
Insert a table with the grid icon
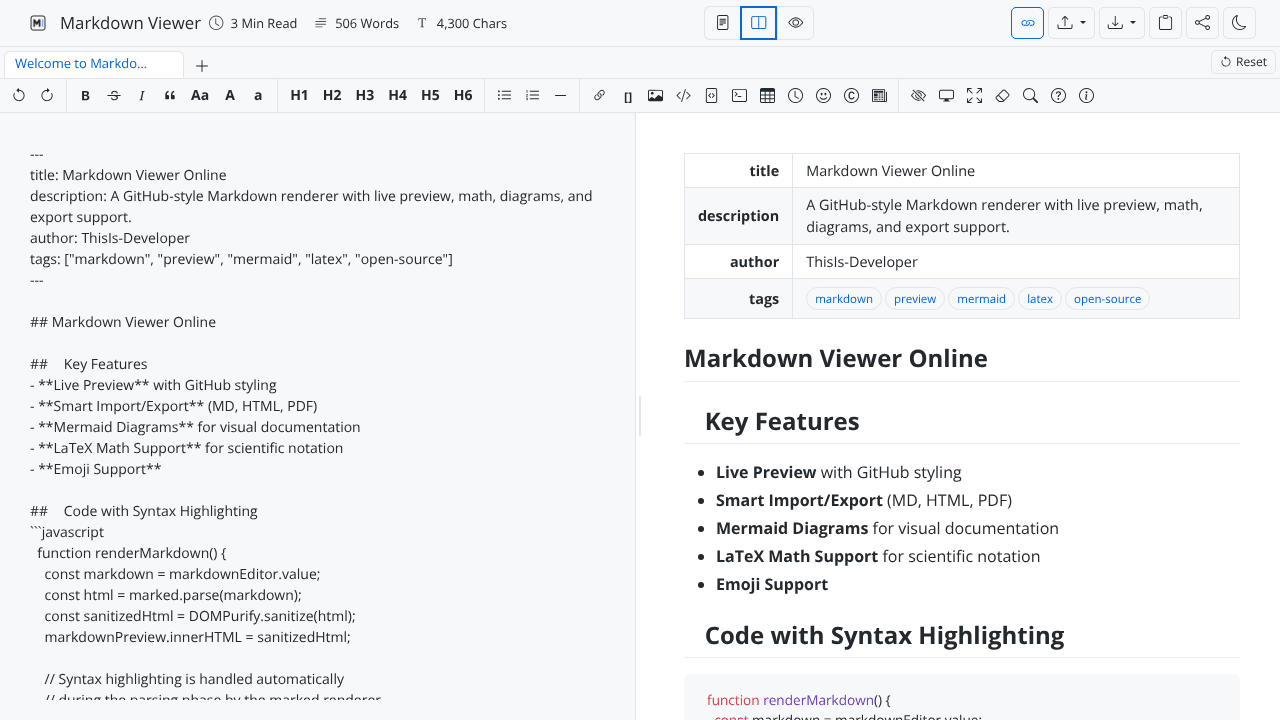point(768,96)
